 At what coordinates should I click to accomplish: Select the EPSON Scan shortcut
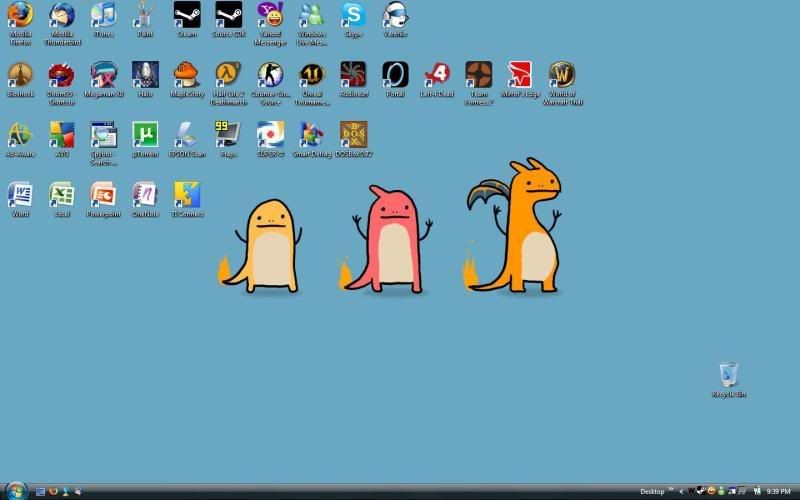(187, 139)
